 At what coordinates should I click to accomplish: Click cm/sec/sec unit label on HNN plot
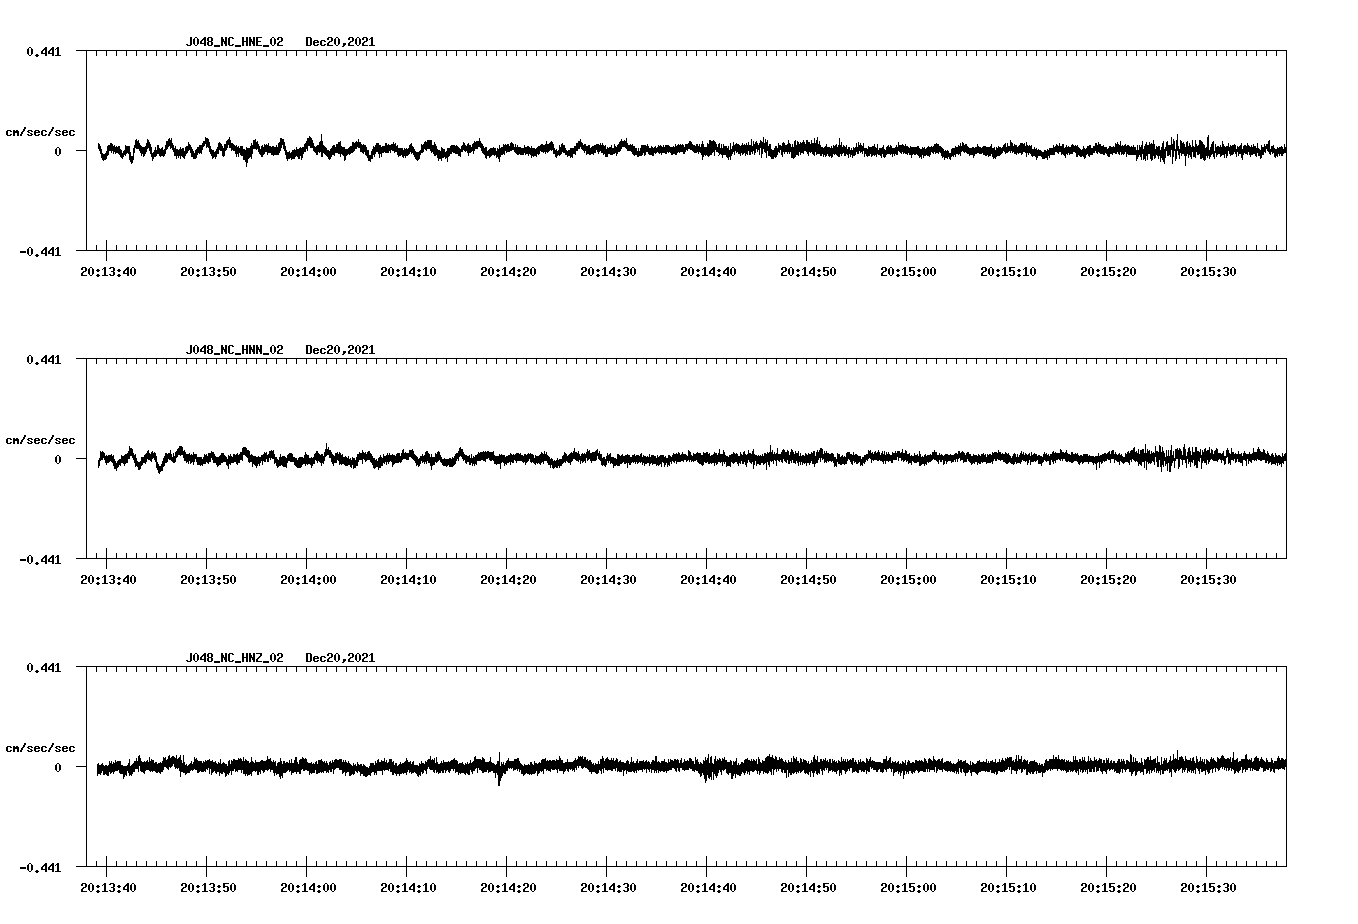pos(40,440)
